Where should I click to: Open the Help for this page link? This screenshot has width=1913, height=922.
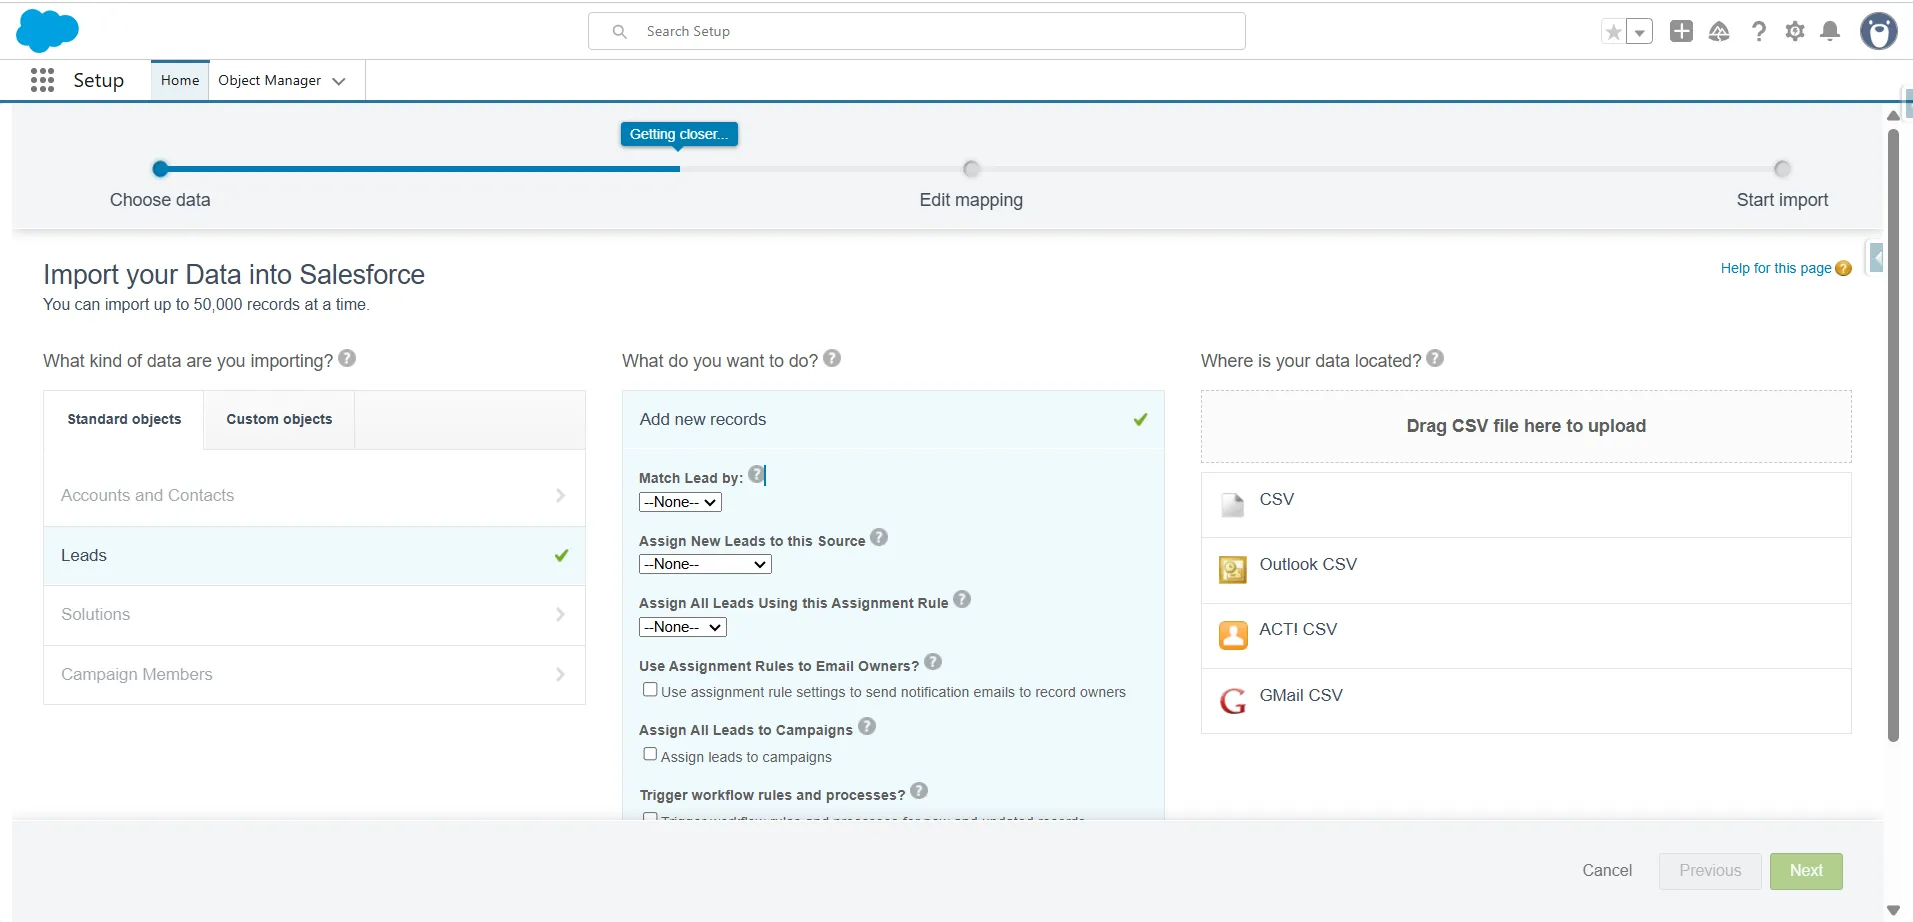[1776, 268]
